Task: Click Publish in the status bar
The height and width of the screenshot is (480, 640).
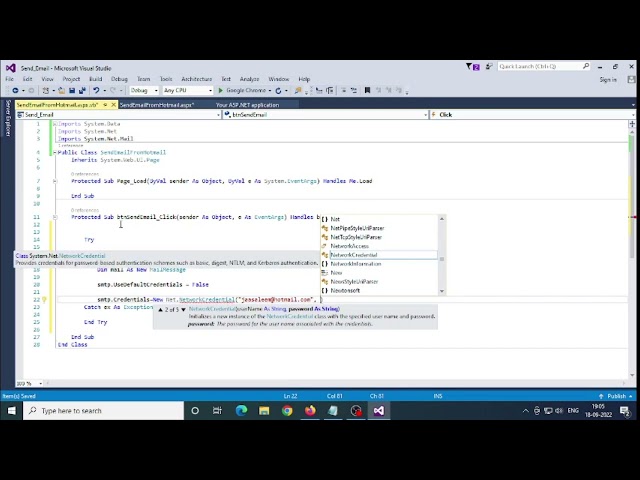Action: coord(616,396)
